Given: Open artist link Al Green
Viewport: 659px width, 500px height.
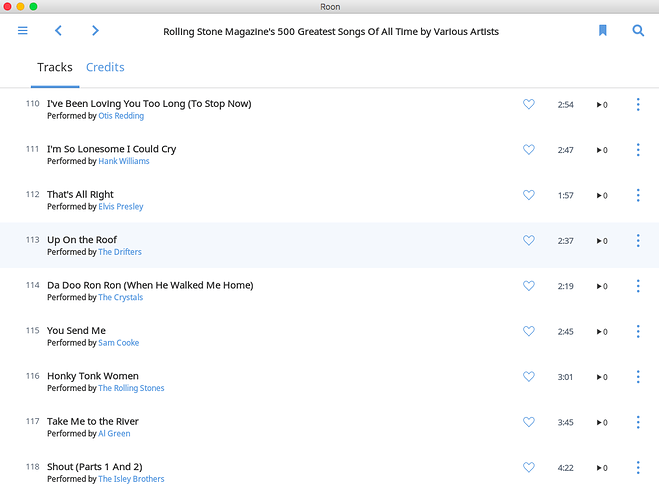Looking at the screenshot, I should pyautogui.click(x=114, y=434).
